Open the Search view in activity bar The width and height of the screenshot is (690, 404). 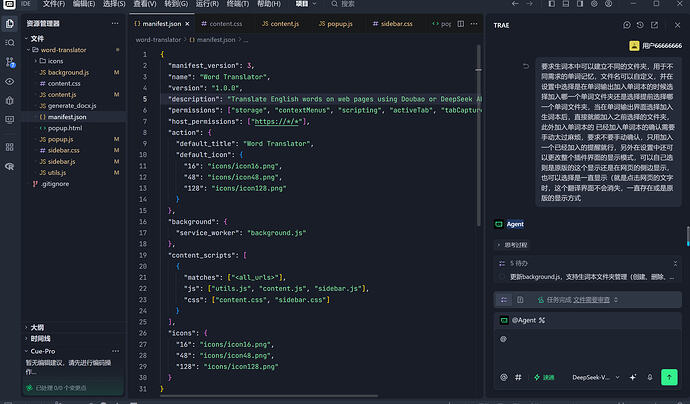(9, 43)
